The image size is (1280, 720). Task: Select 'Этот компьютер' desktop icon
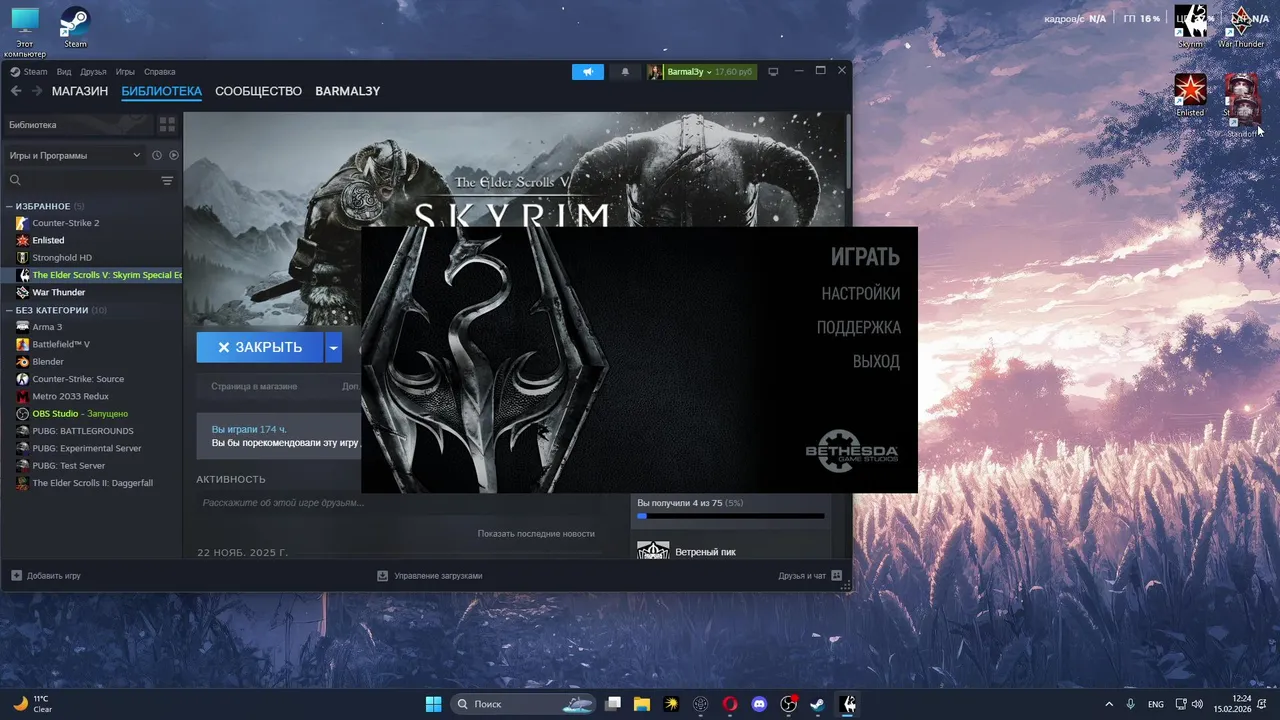pos(25,32)
